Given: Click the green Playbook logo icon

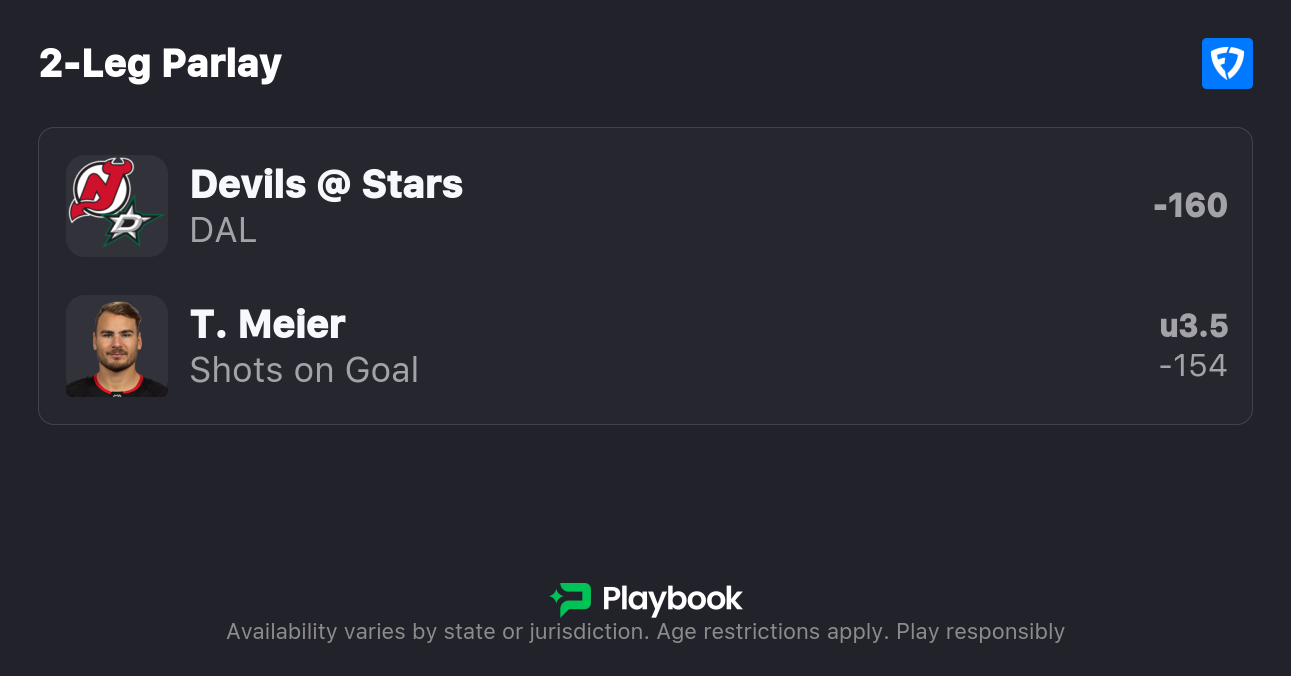Looking at the screenshot, I should pyautogui.click(x=570, y=599).
